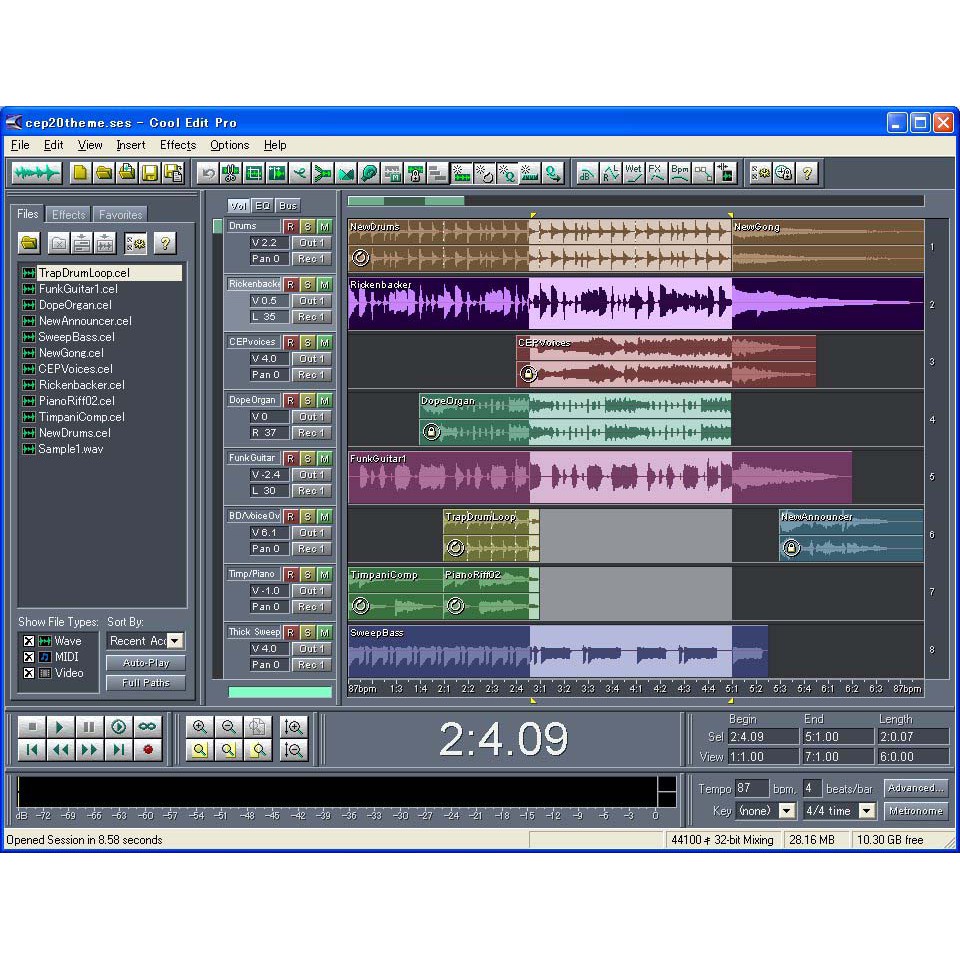Open the Sort By dropdown

point(174,641)
